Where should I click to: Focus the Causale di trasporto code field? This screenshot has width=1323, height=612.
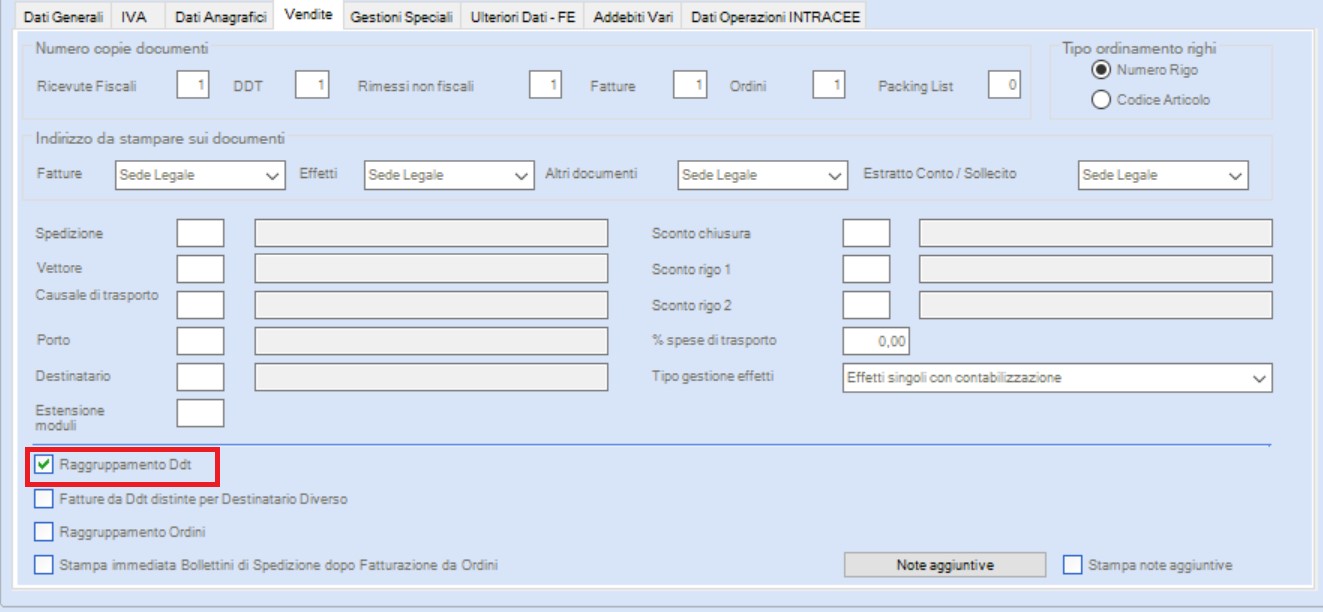pos(201,305)
